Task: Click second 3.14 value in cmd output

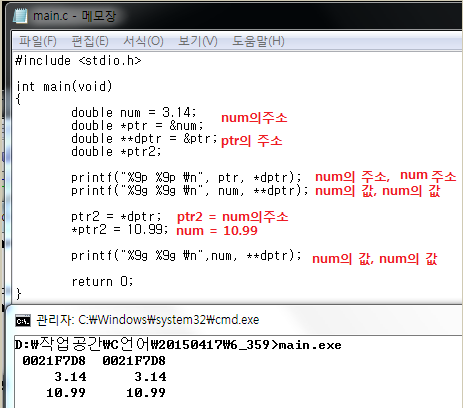Action: coord(150,377)
